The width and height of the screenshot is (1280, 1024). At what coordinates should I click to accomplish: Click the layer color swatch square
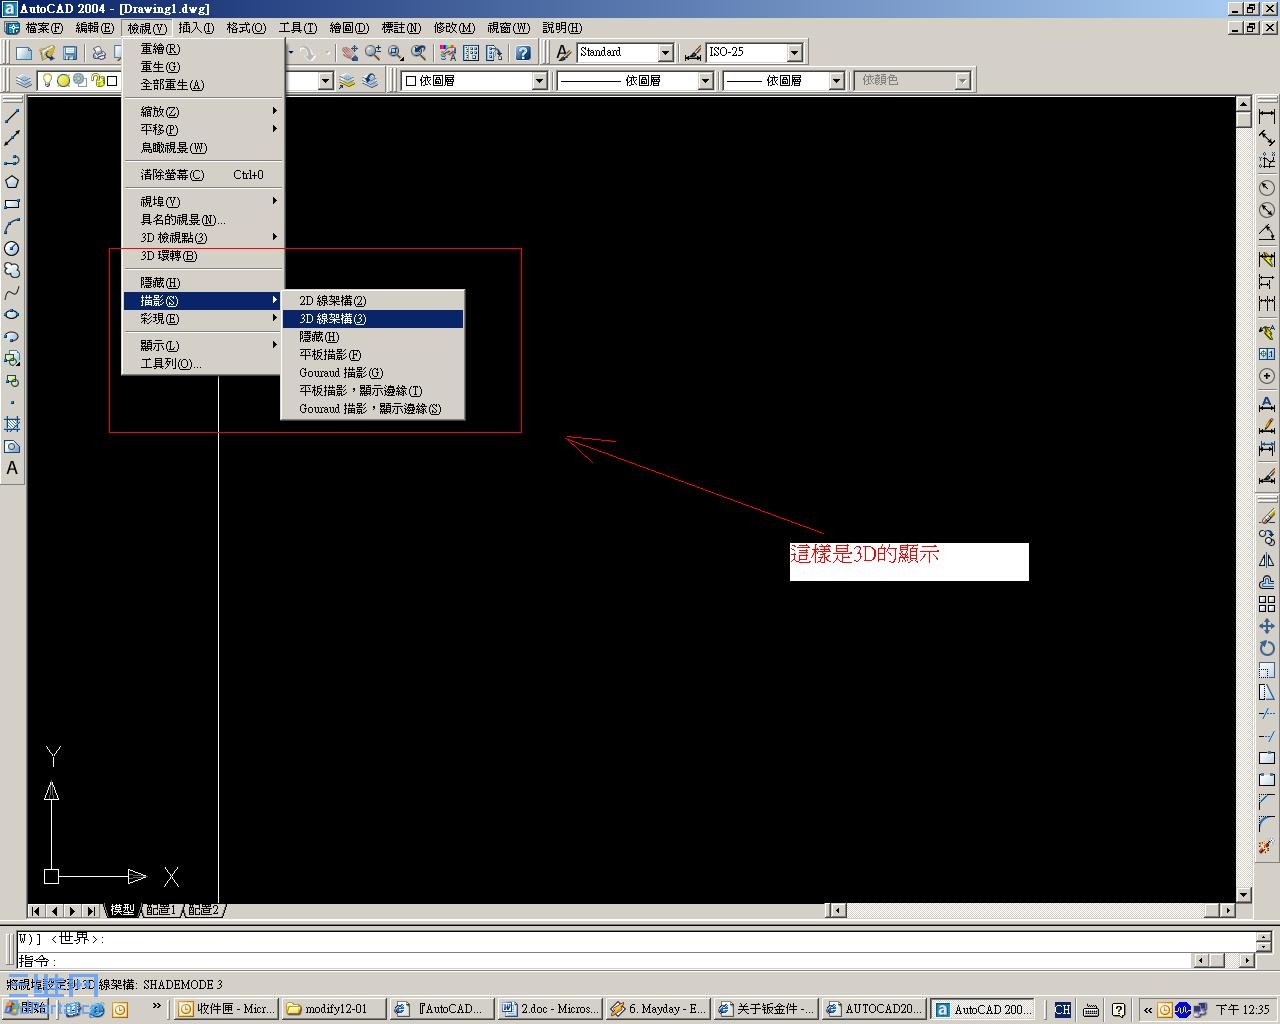coord(112,81)
